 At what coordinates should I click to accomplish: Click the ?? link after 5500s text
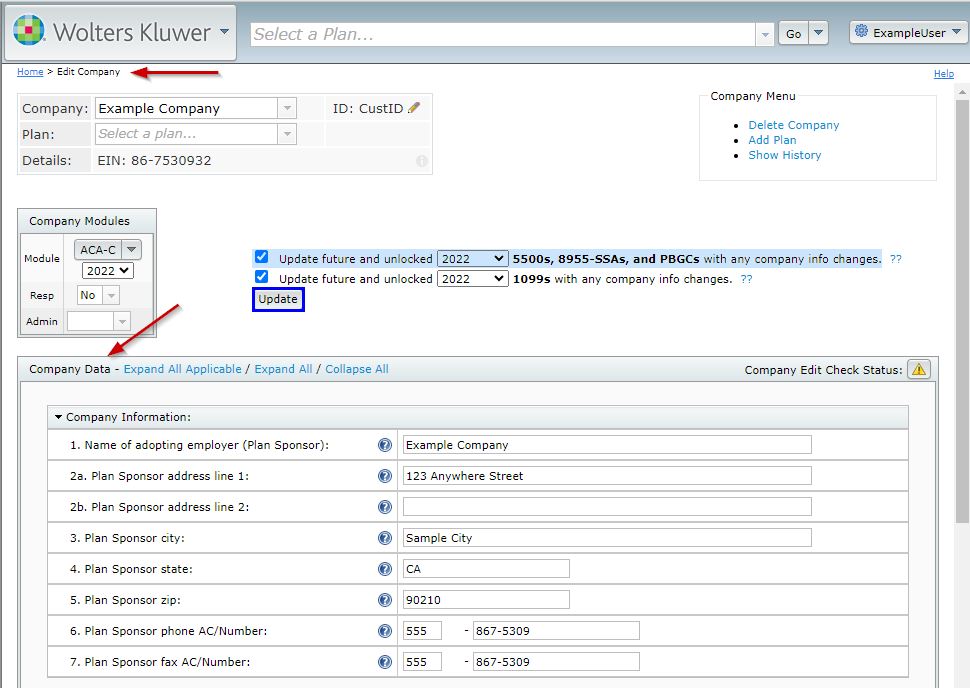click(x=895, y=259)
